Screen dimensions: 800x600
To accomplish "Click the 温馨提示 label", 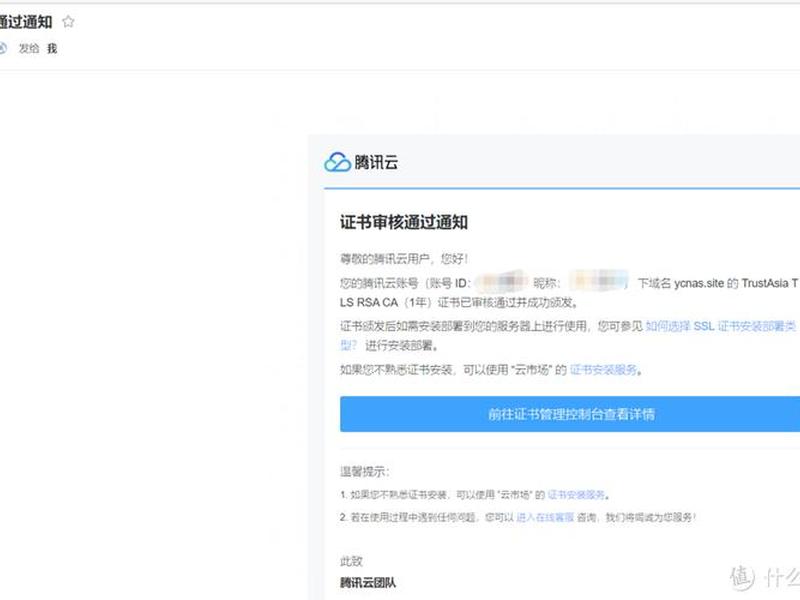I will coord(364,471).
